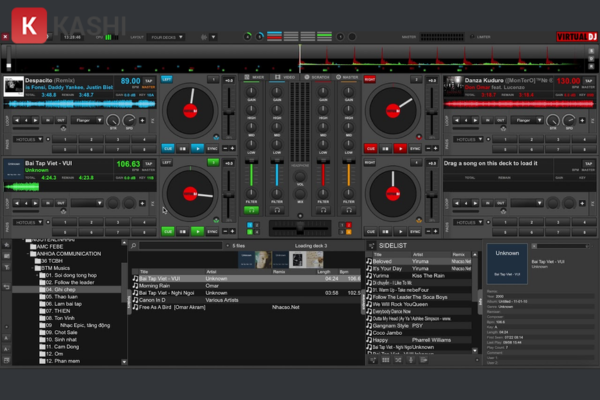Open the dropdown arrow beside the settings gear
600x400 pixels.
click(x=214, y=37)
